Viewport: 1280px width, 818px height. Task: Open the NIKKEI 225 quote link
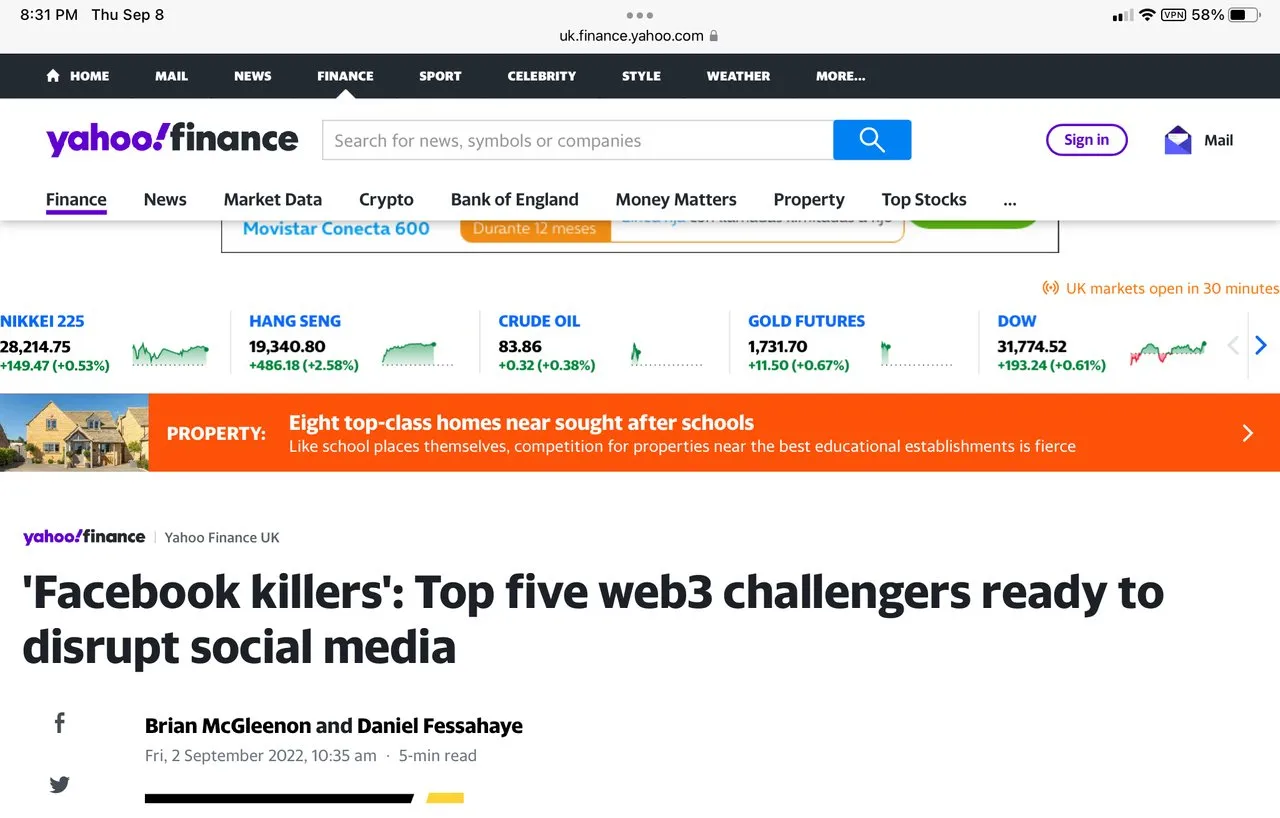42,321
